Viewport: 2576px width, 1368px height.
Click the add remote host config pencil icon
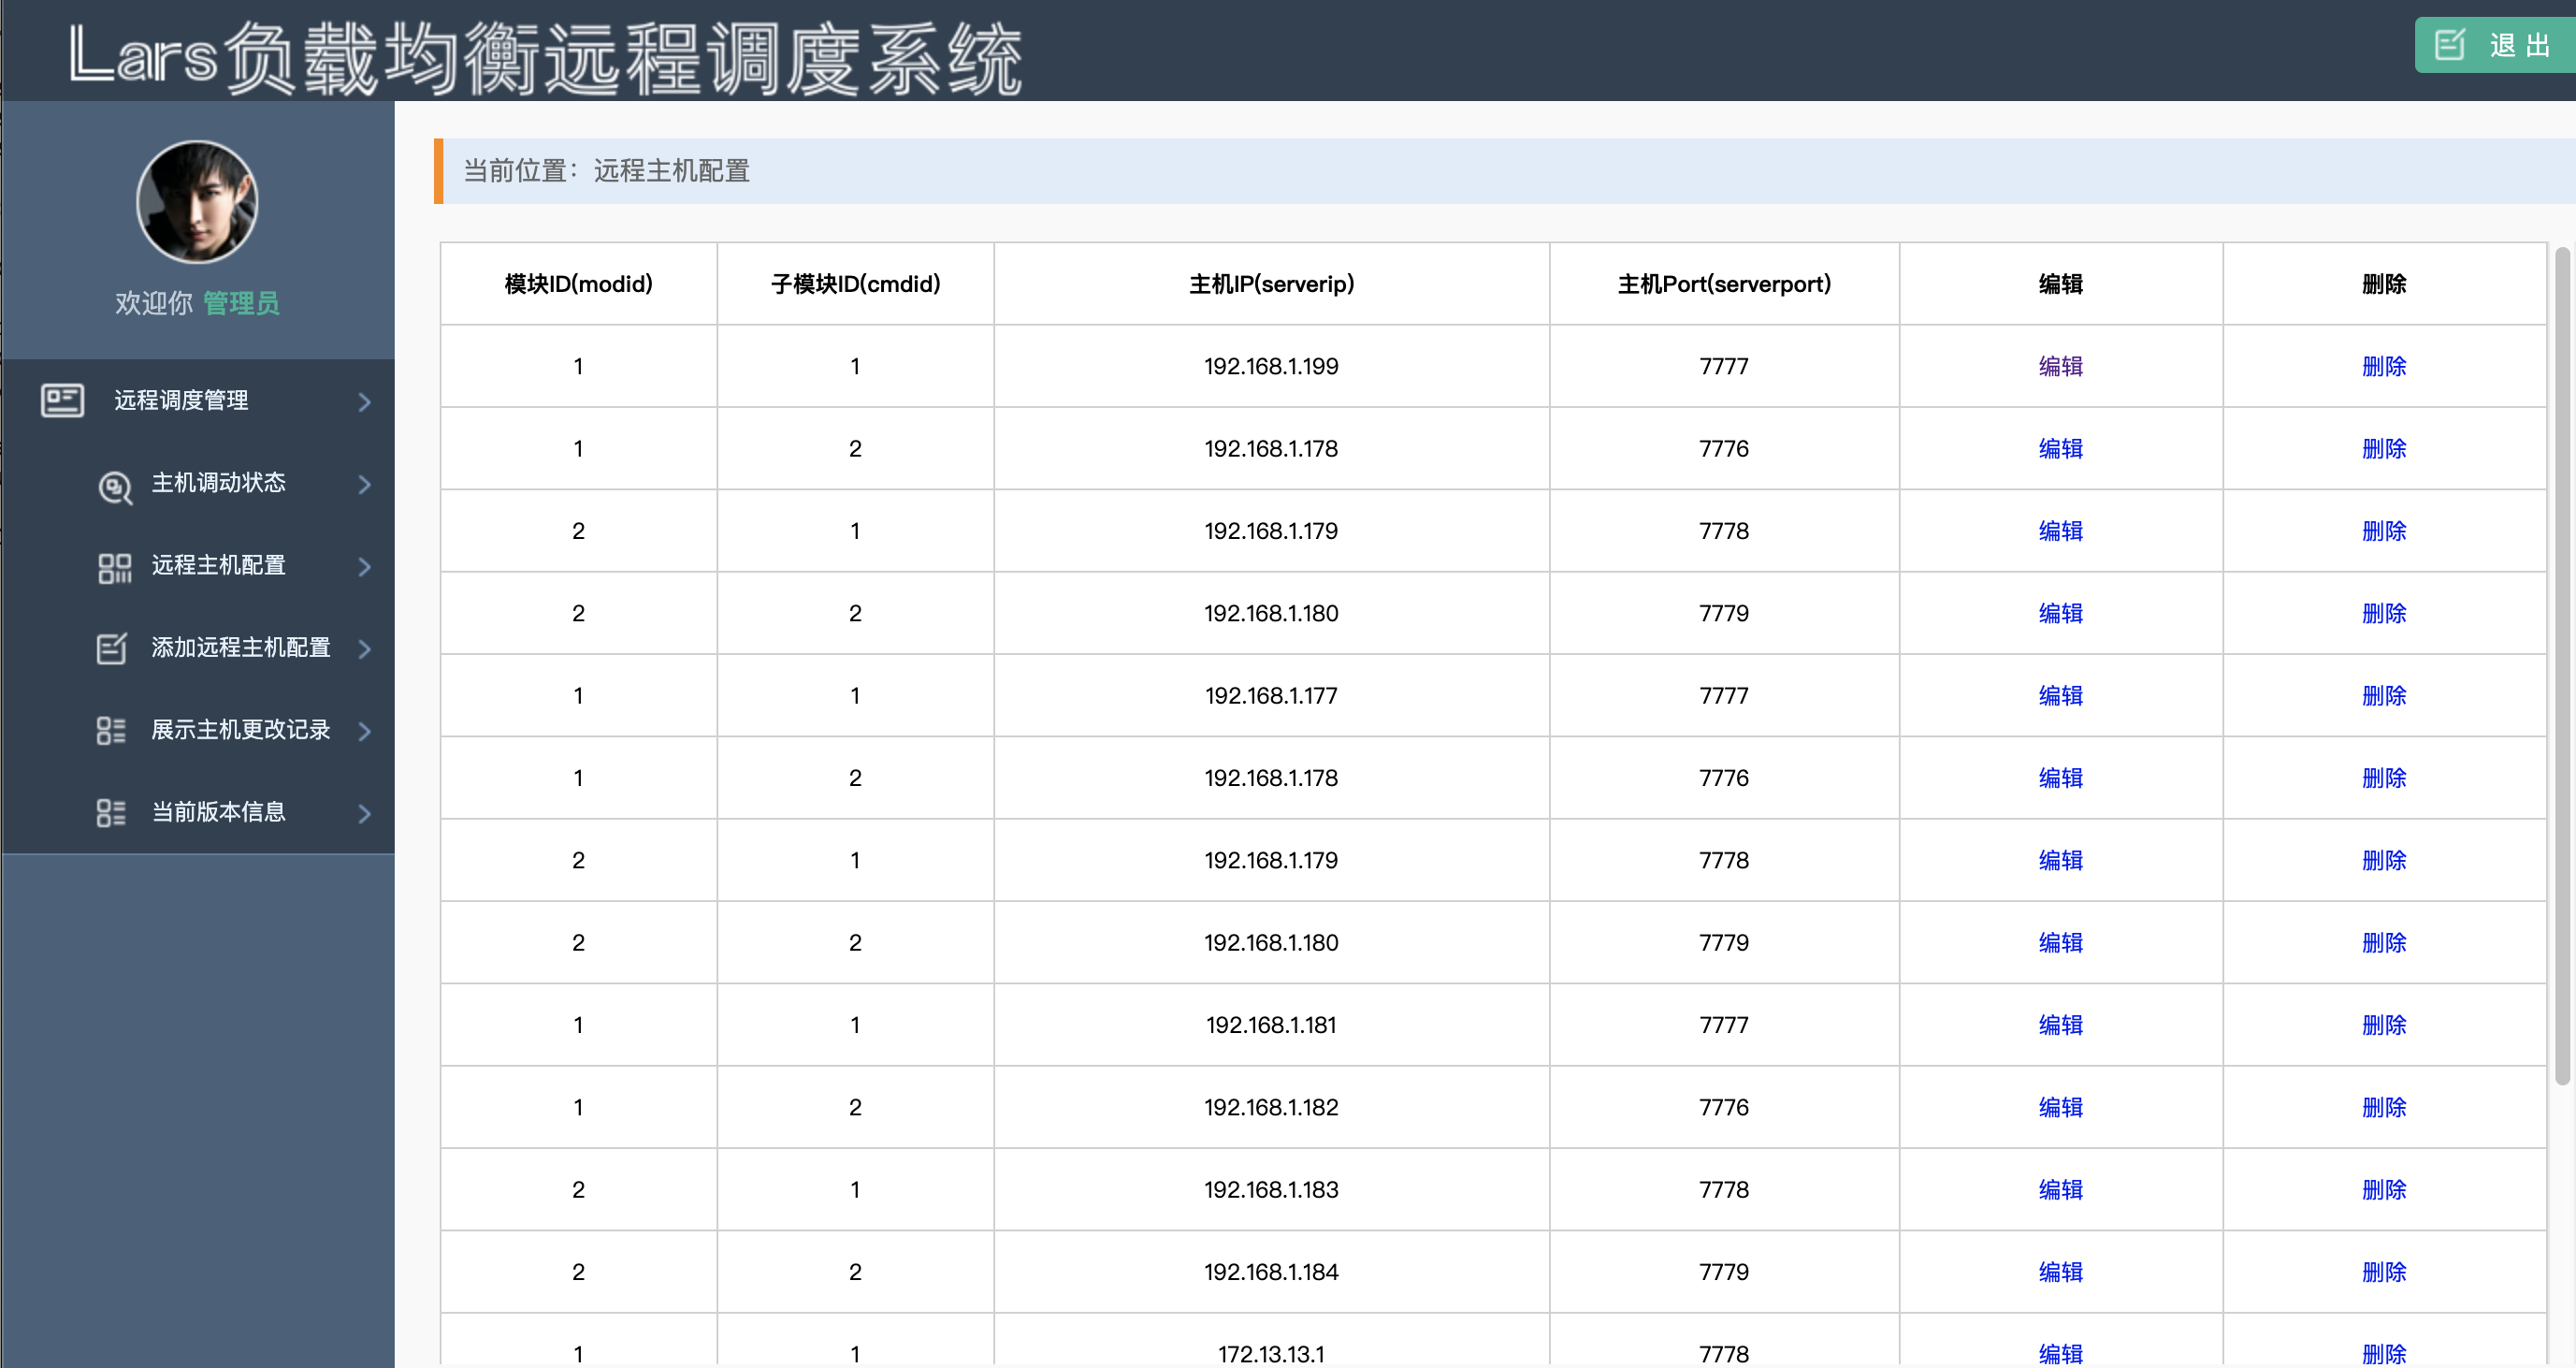point(111,648)
